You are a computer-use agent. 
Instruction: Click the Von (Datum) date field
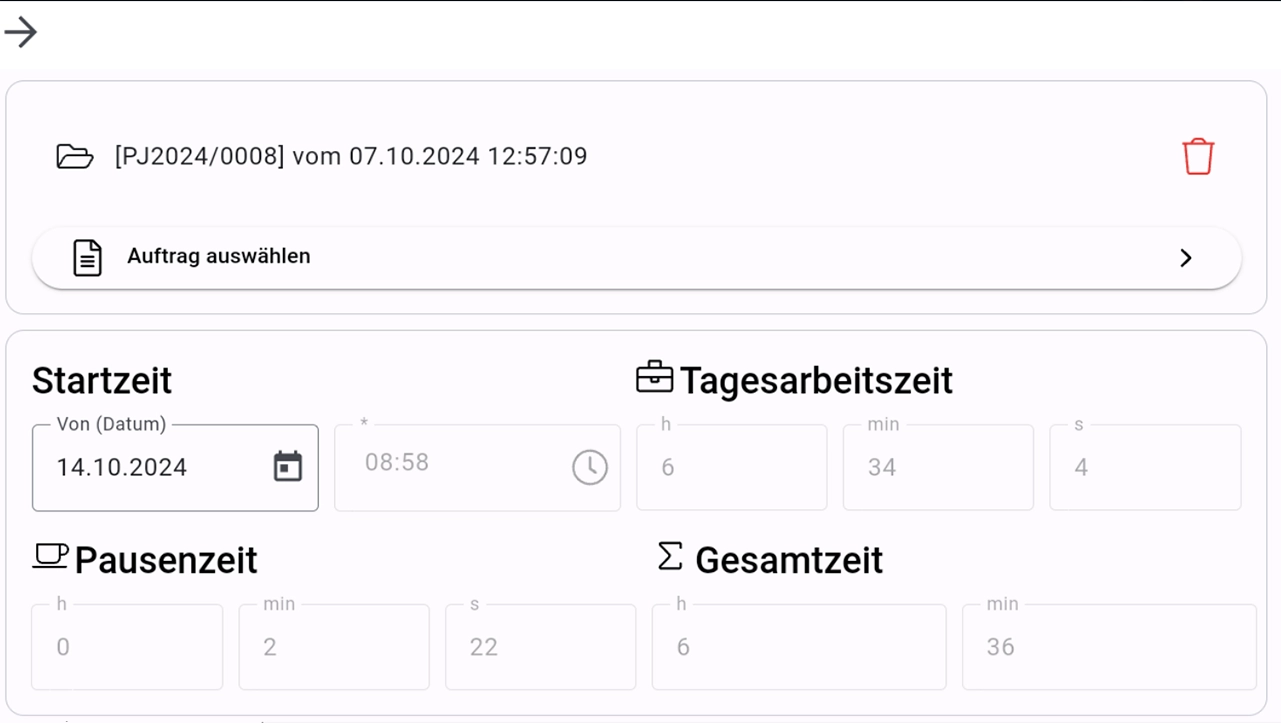(150, 468)
